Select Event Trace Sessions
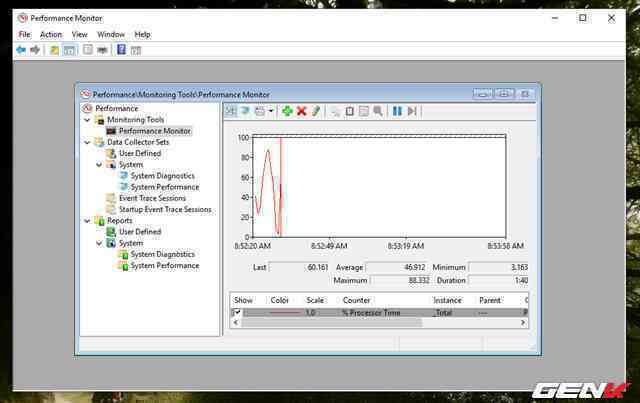This screenshot has height=403, width=640. point(152,198)
